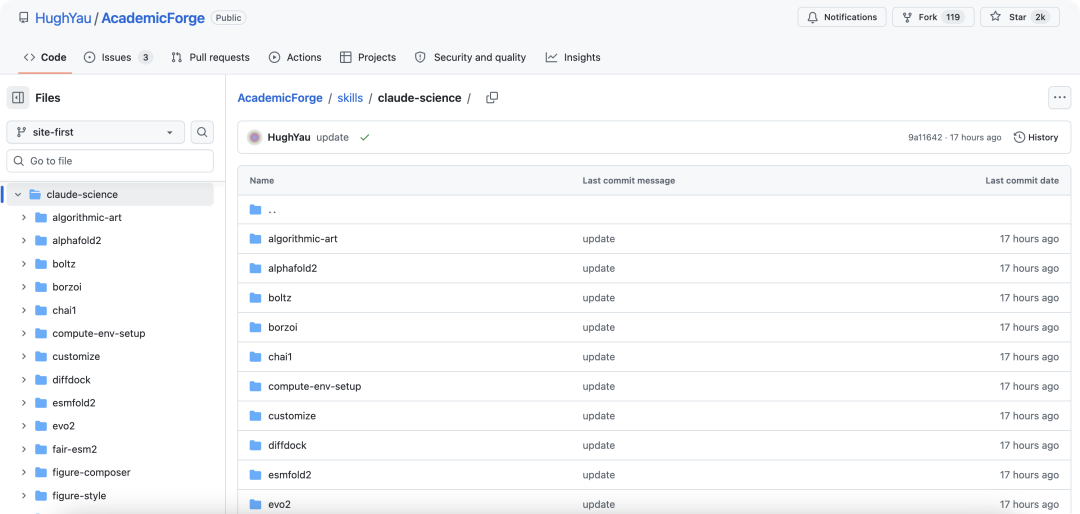The width and height of the screenshot is (1080, 514).
Task: Open the Projects tab
Action: point(368,57)
